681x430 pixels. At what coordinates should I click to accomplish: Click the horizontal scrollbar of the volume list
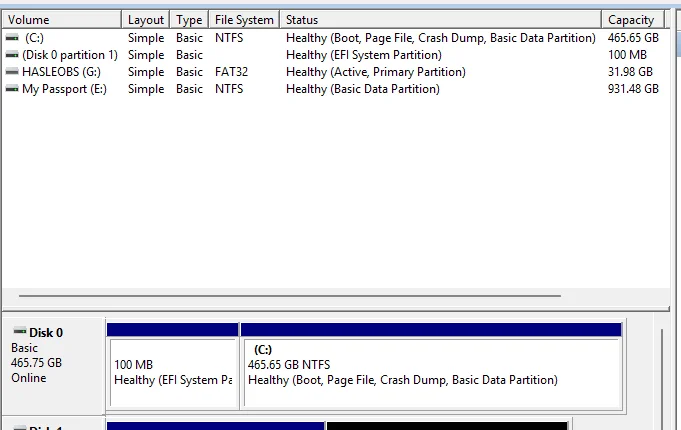tap(290, 296)
